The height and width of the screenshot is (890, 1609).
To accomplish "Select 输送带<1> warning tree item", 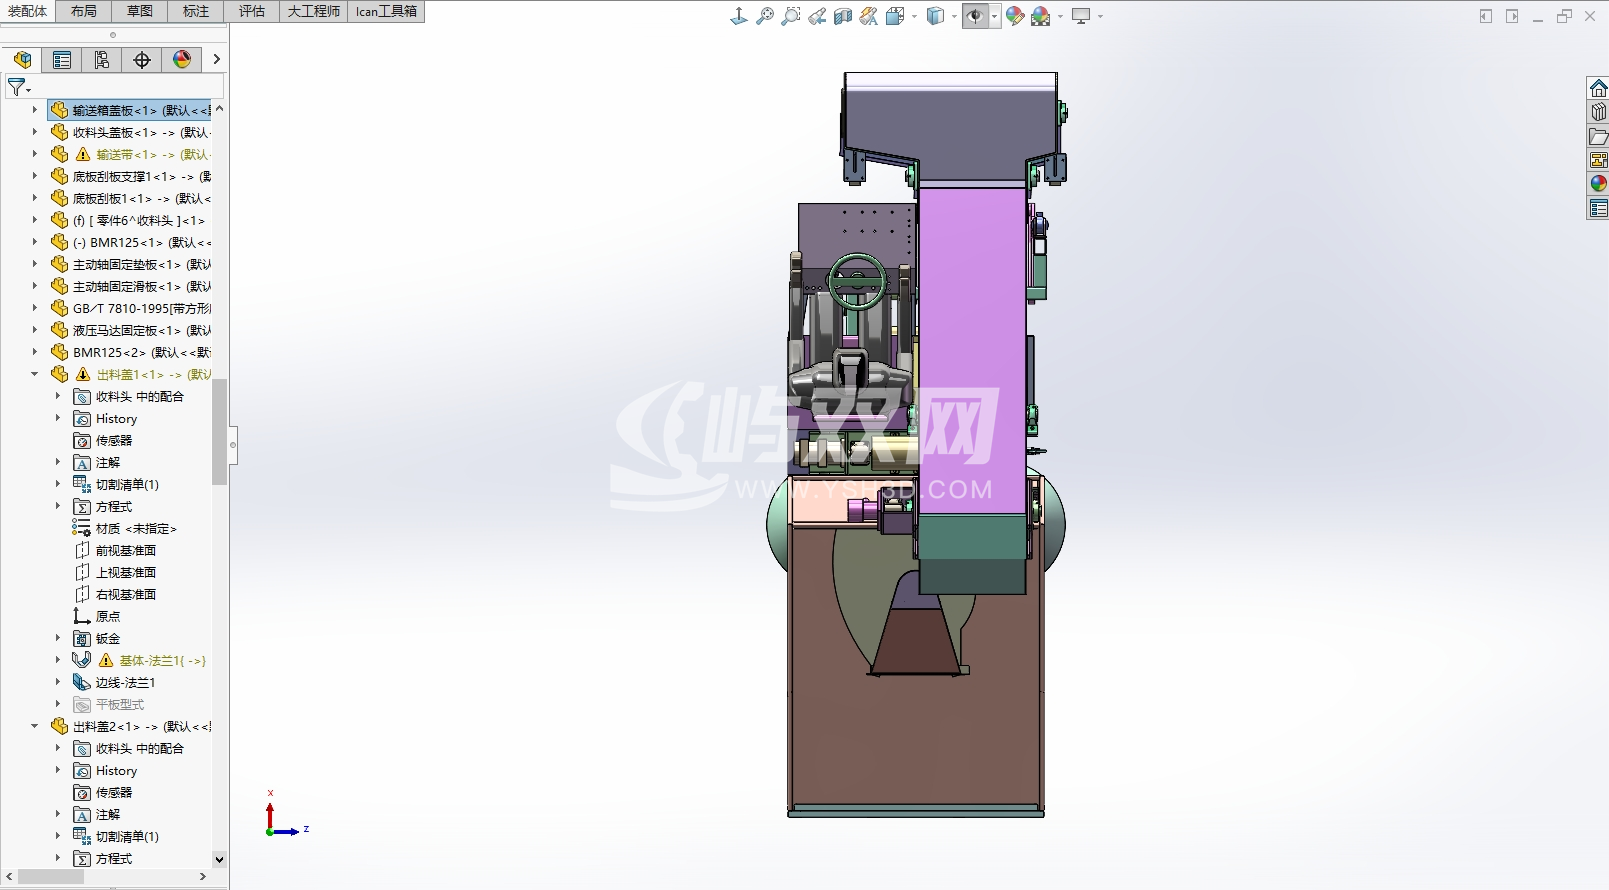I will (x=130, y=154).
